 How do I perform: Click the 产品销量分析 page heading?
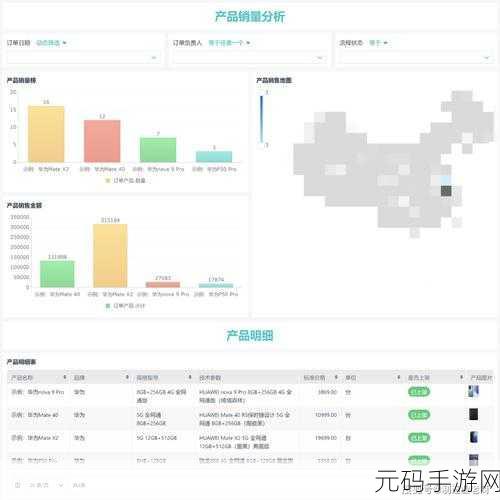(250, 16)
